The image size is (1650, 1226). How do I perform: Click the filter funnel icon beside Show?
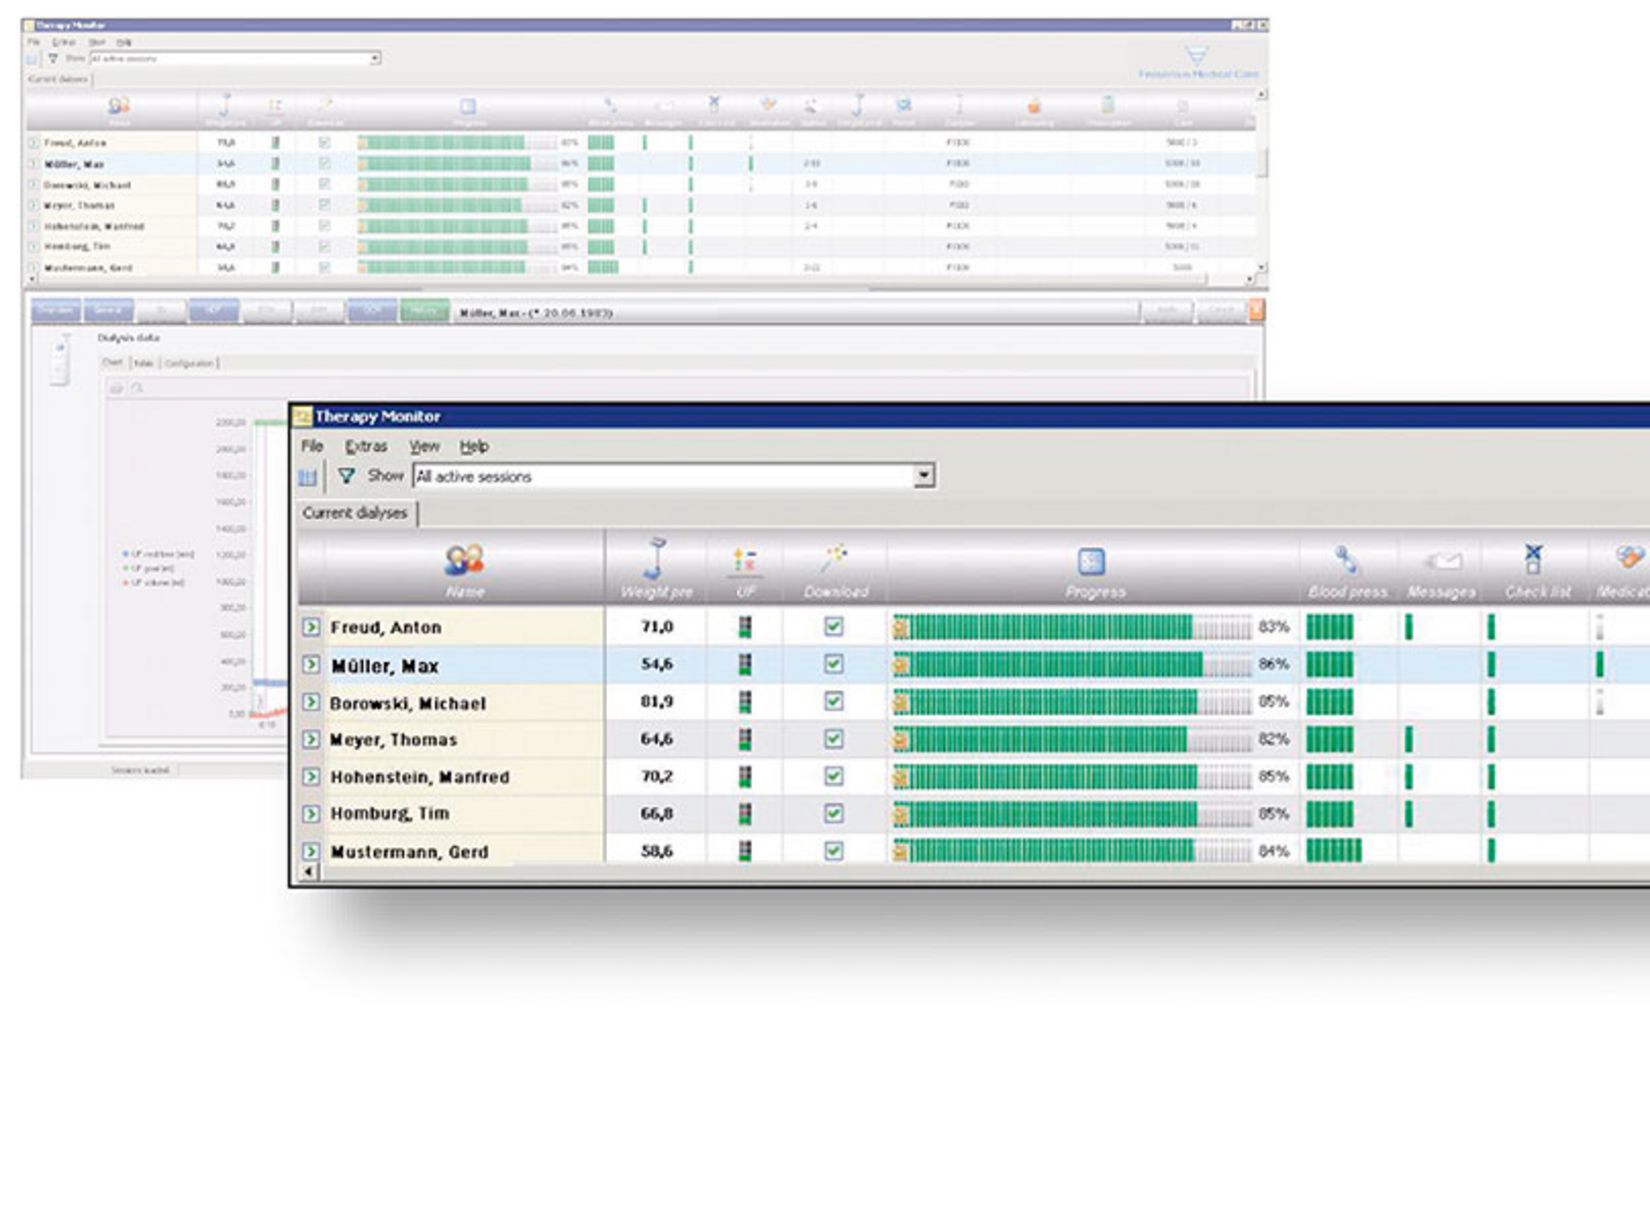[x=346, y=476]
